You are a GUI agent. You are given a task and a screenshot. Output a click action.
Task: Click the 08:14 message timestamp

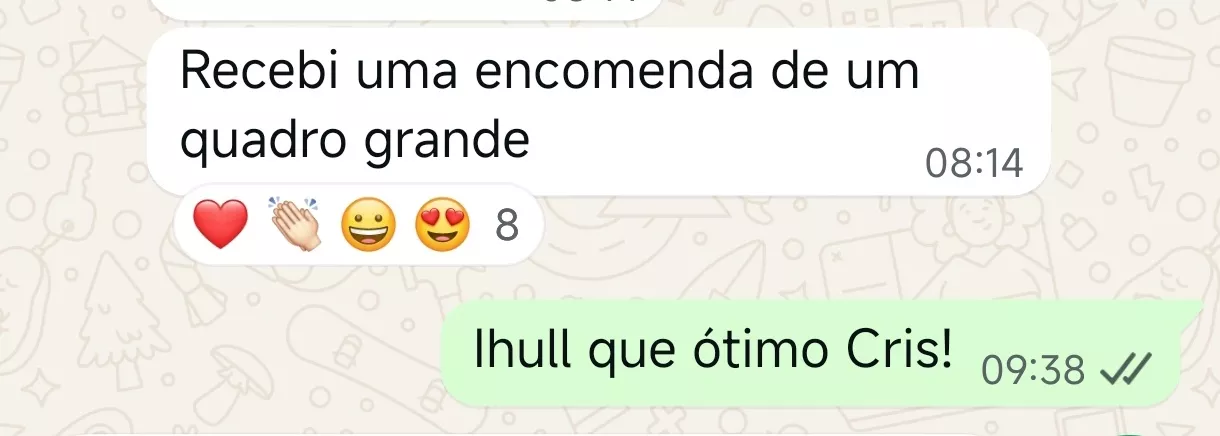974,164
